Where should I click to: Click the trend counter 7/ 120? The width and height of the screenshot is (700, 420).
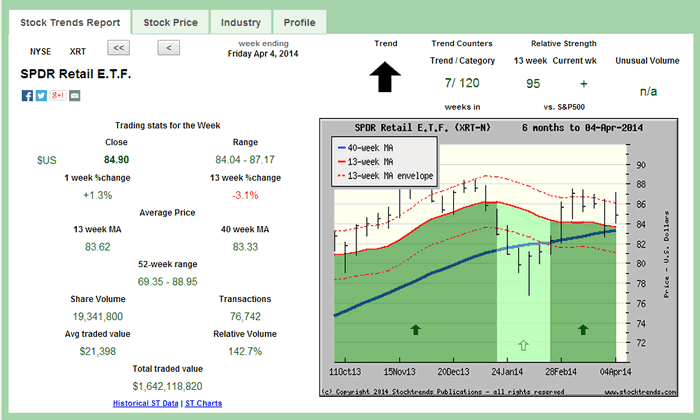click(462, 83)
